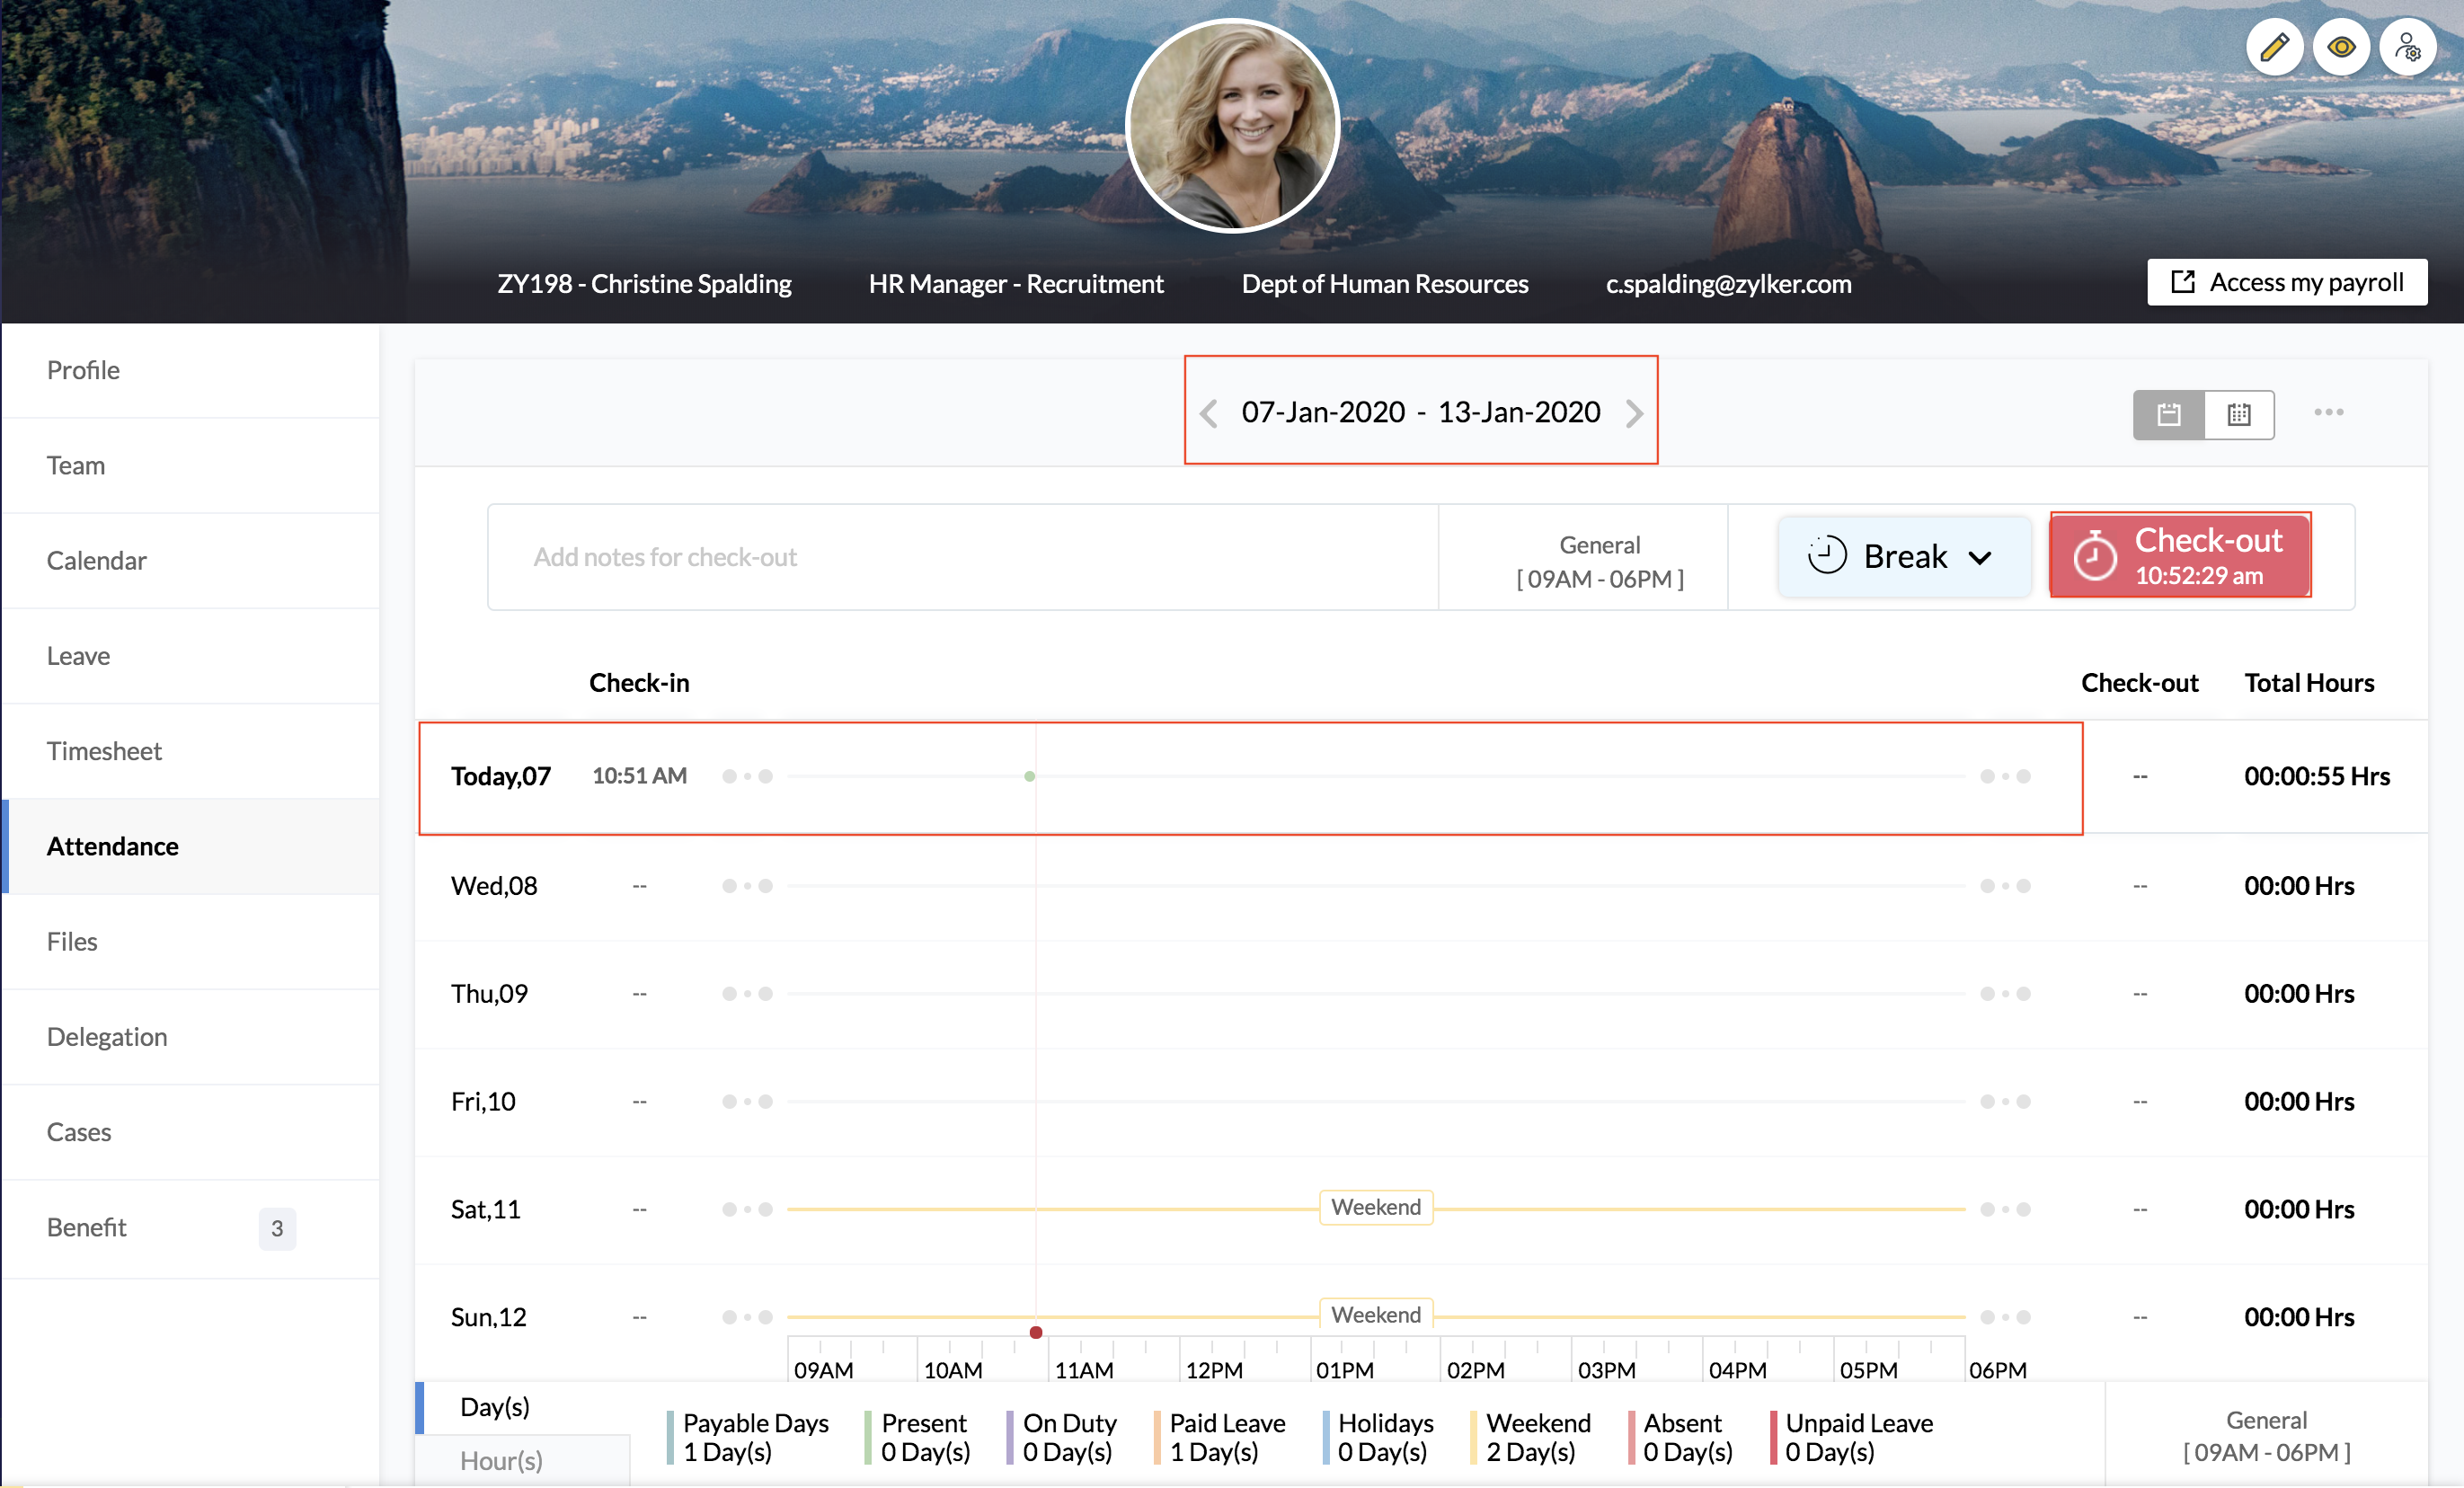Switch to monthly calendar view icon
This screenshot has width=2464, height=1488.
coord(2239,414)
